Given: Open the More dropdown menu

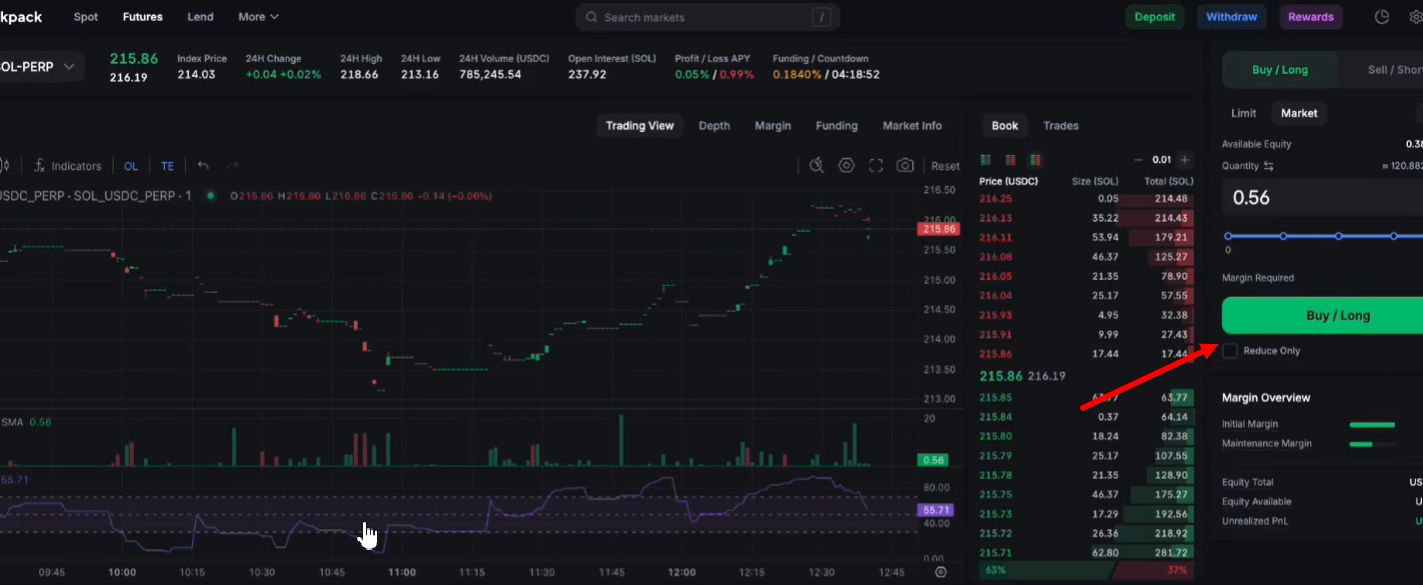Looking at the screenshot, I should coord(258,17).
